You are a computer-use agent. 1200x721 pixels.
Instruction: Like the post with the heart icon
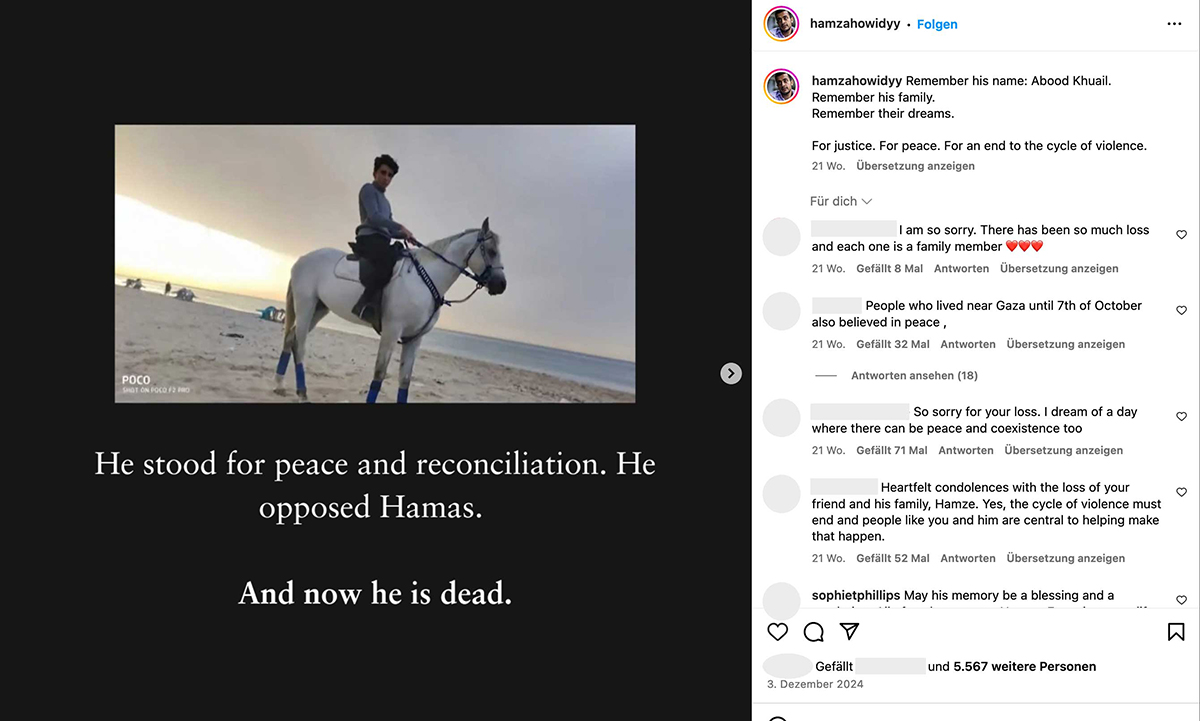point(778,631)
